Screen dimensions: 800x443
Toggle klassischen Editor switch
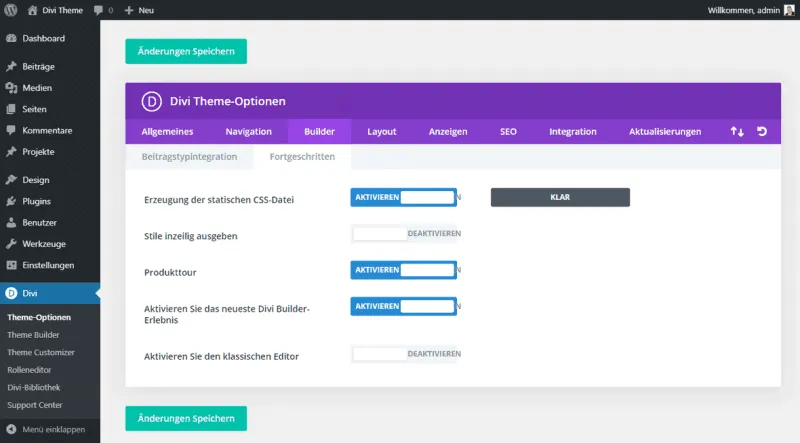click(406, 354)
